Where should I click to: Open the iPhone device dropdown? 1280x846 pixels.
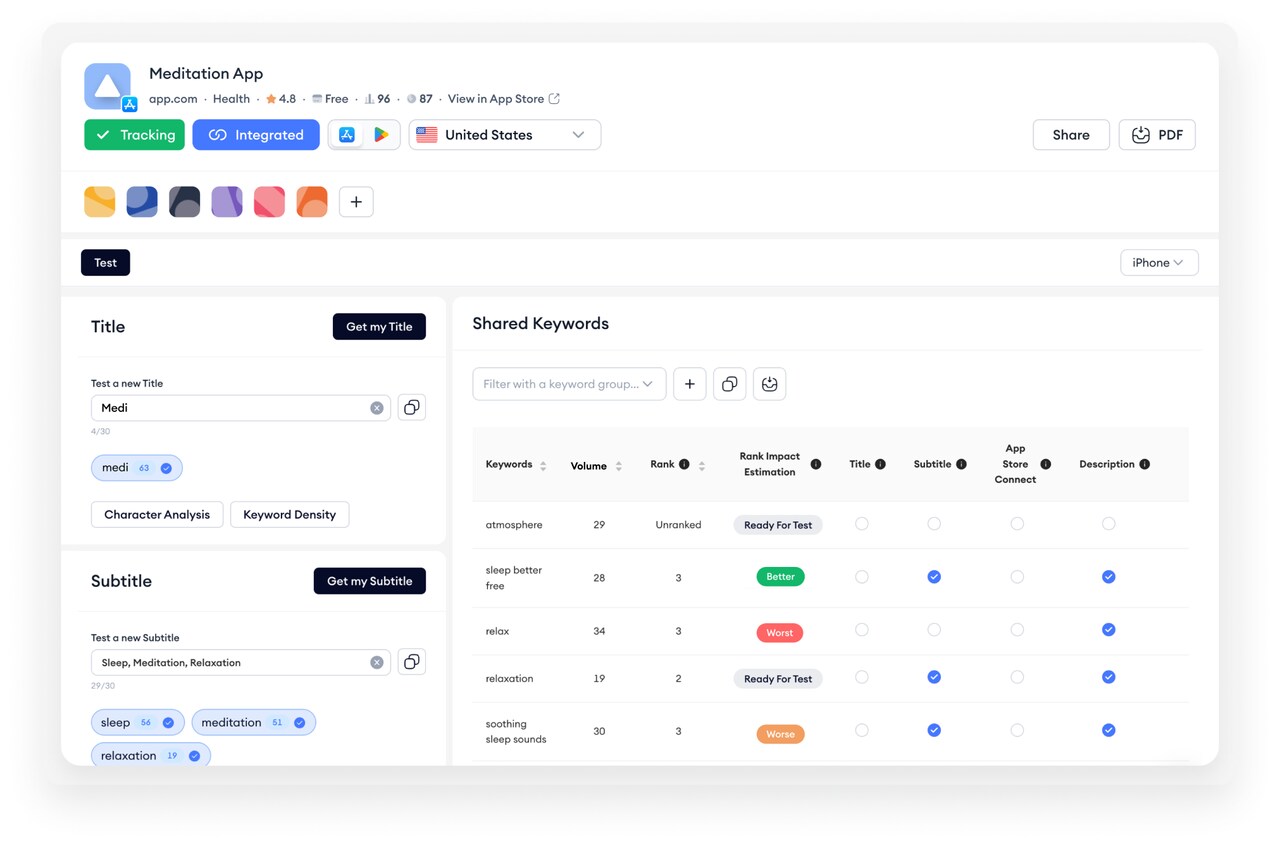coord(1159,263)
